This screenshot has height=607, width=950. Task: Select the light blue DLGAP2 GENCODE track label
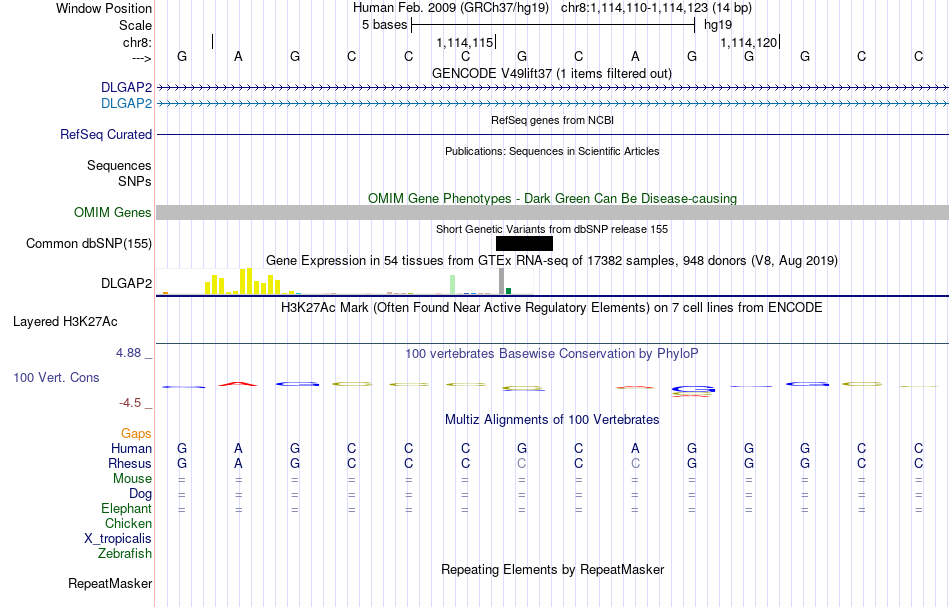point(127,104)
